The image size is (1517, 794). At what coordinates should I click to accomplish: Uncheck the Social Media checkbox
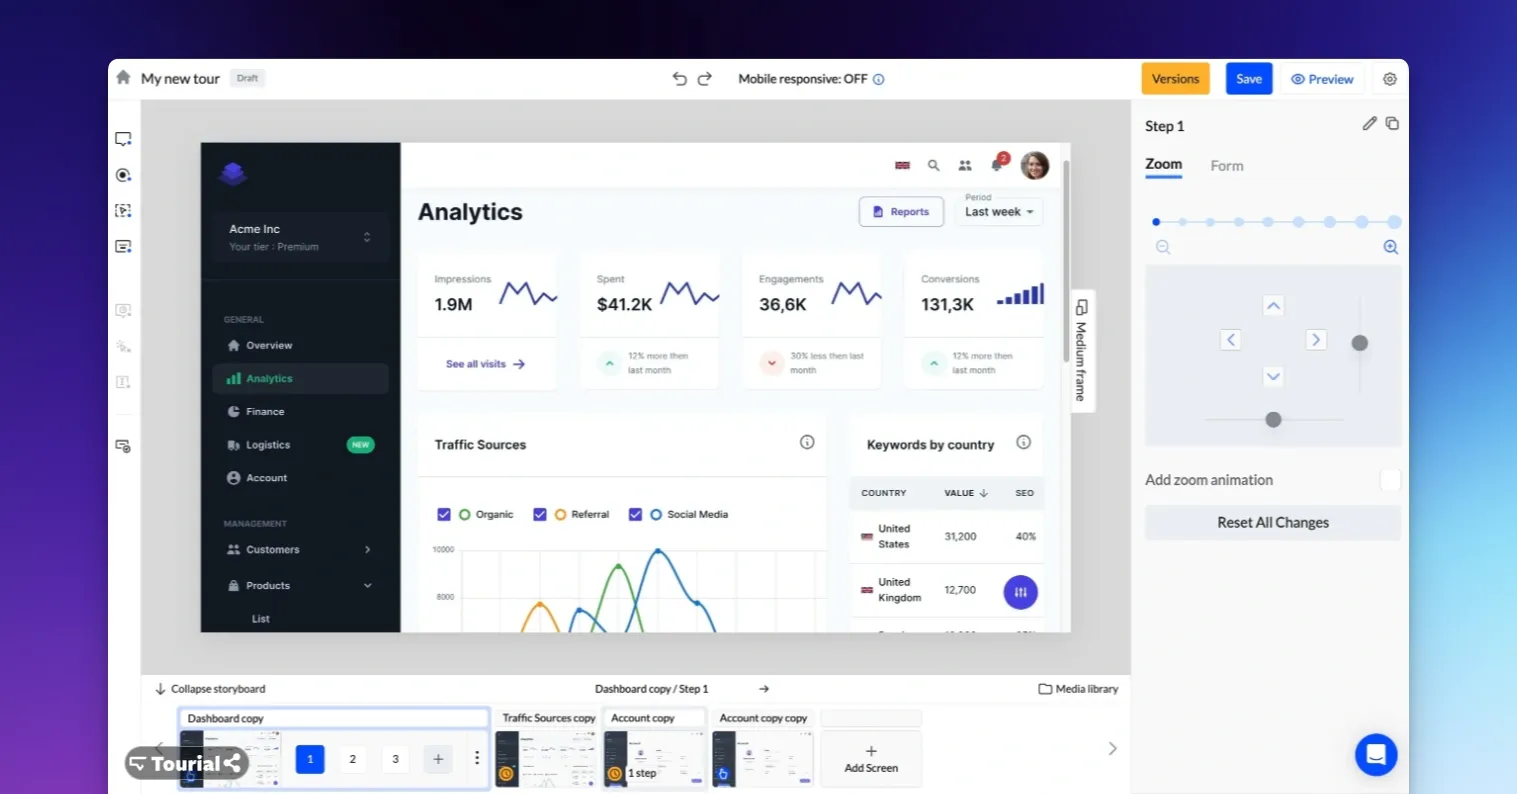click(635, 515)
